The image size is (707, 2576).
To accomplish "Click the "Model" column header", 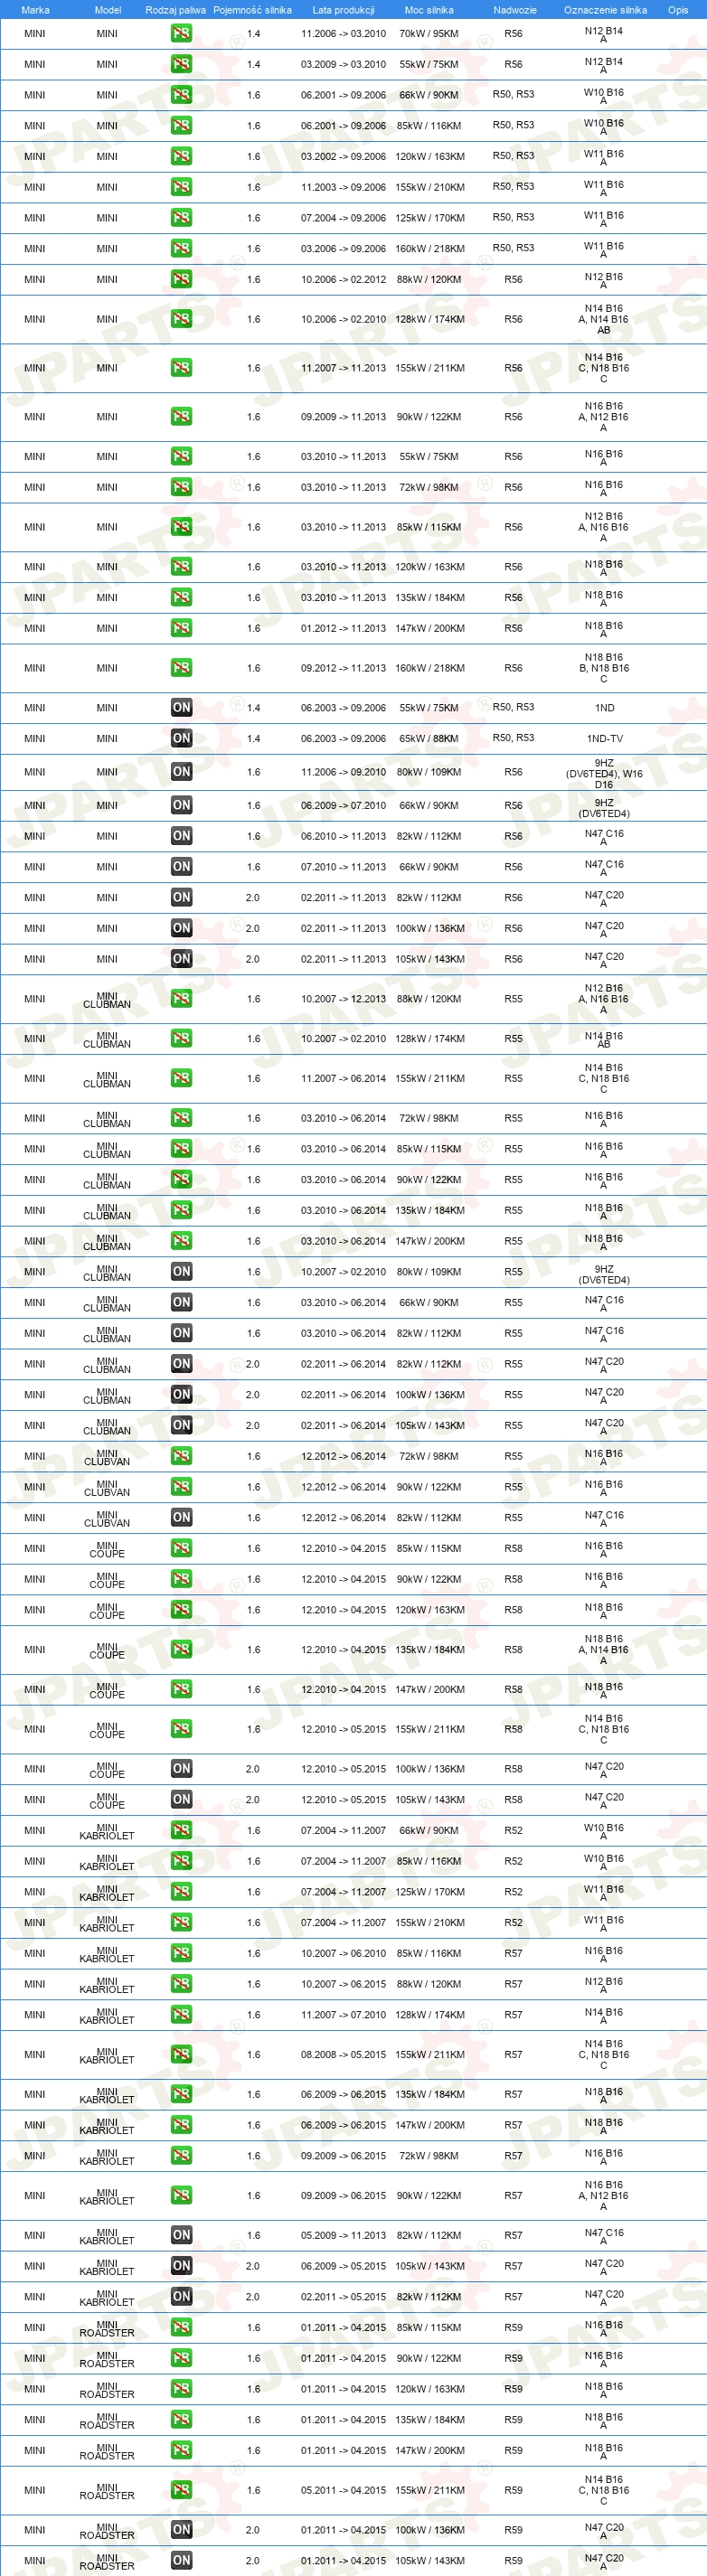I will [x=108, y=10].
